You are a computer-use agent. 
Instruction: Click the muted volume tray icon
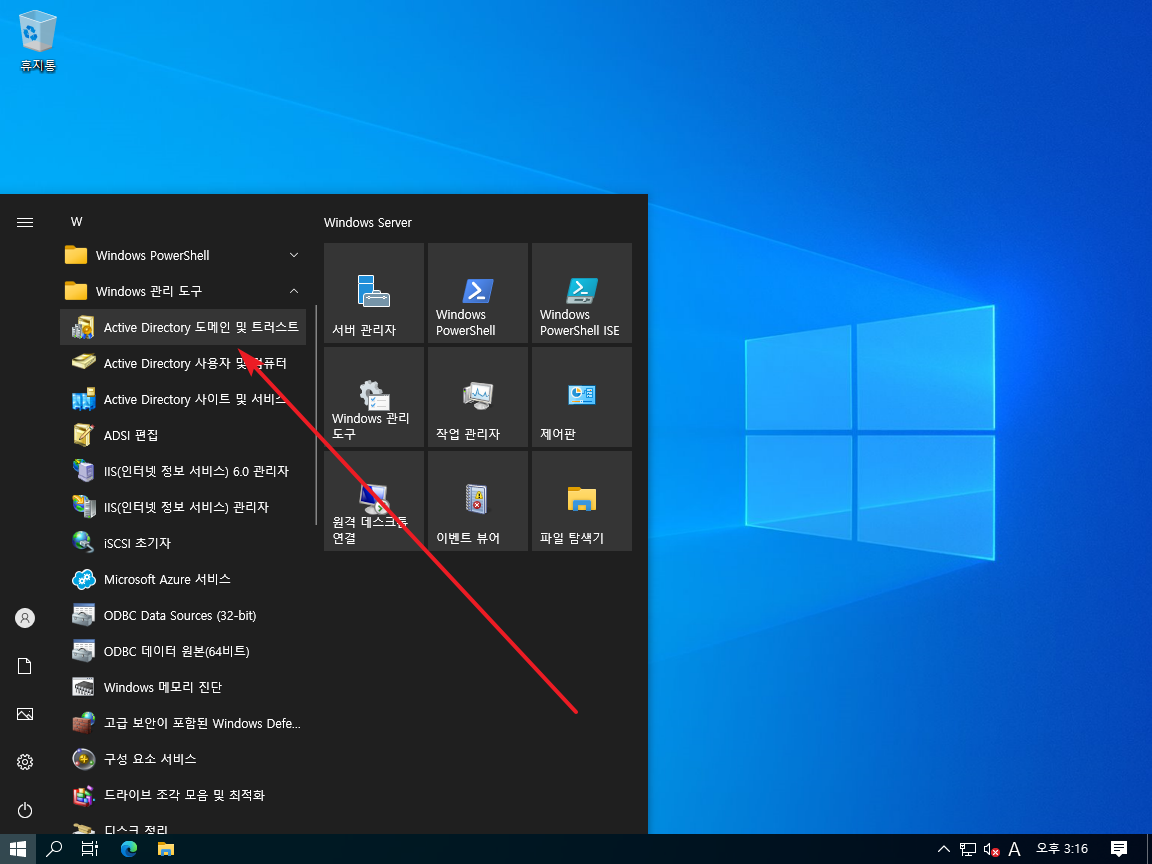point(991,849)
